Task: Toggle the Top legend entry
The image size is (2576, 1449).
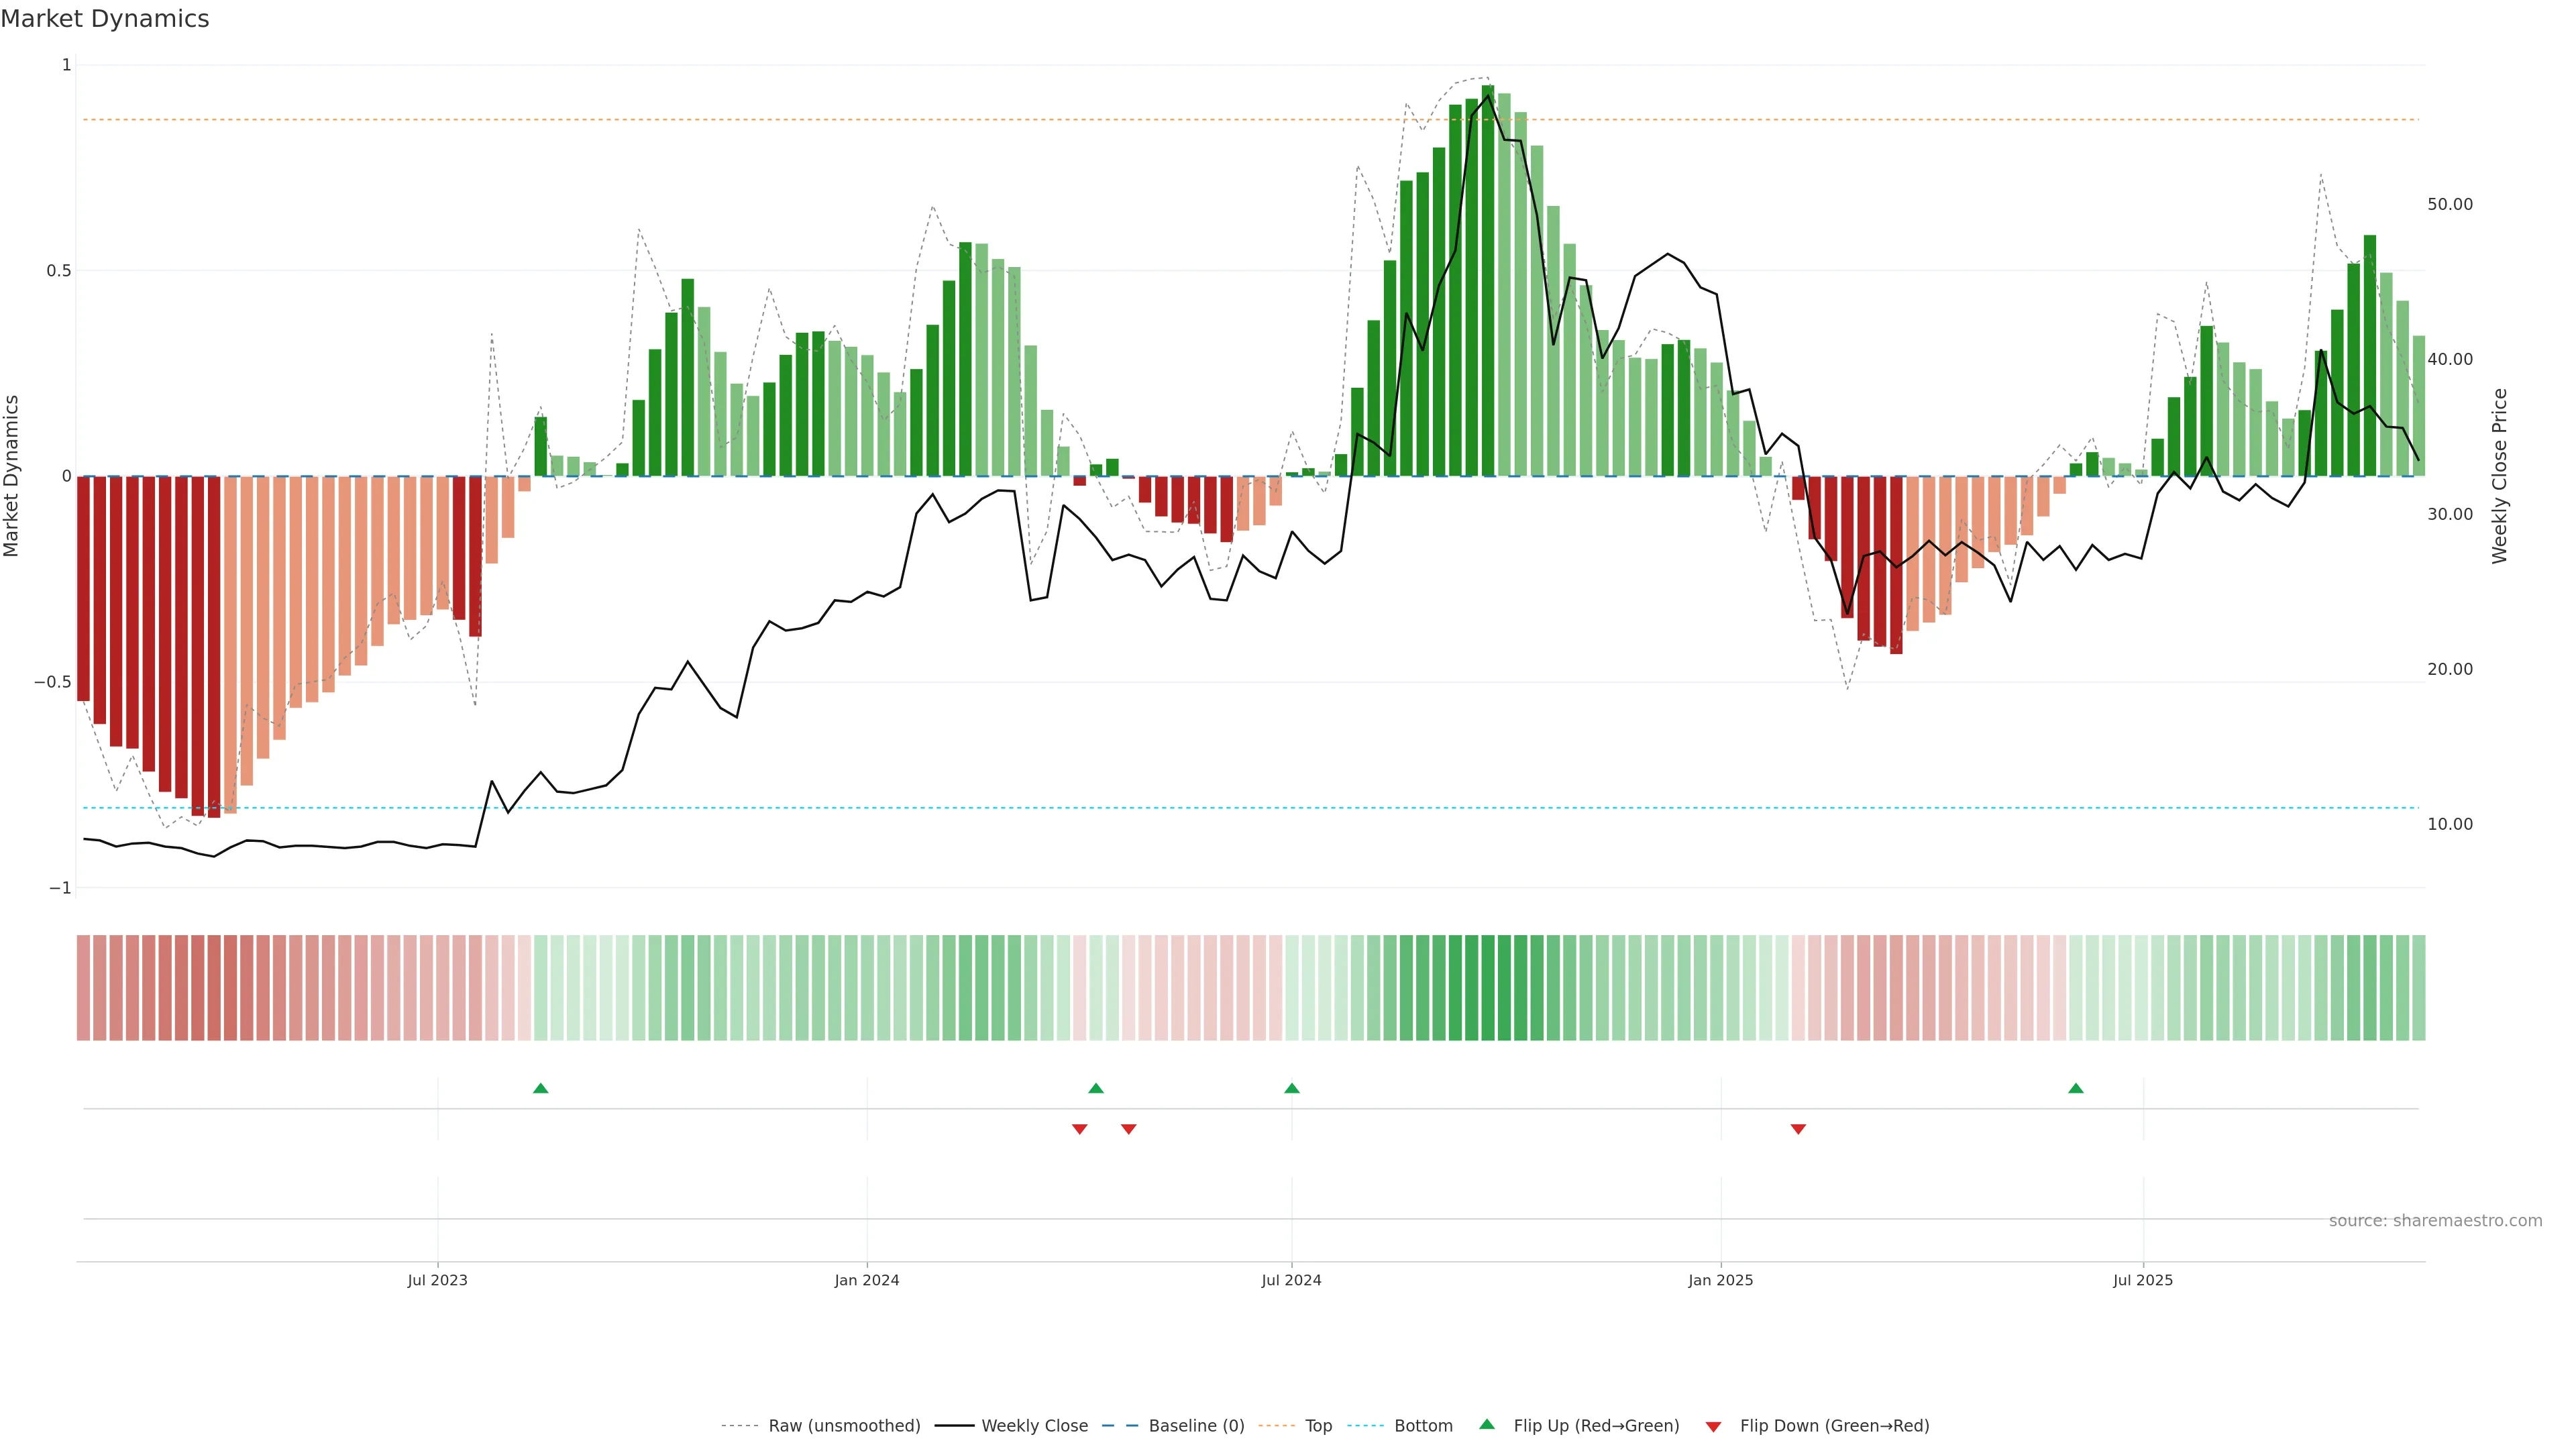Action: [x=1318, y=1426]
